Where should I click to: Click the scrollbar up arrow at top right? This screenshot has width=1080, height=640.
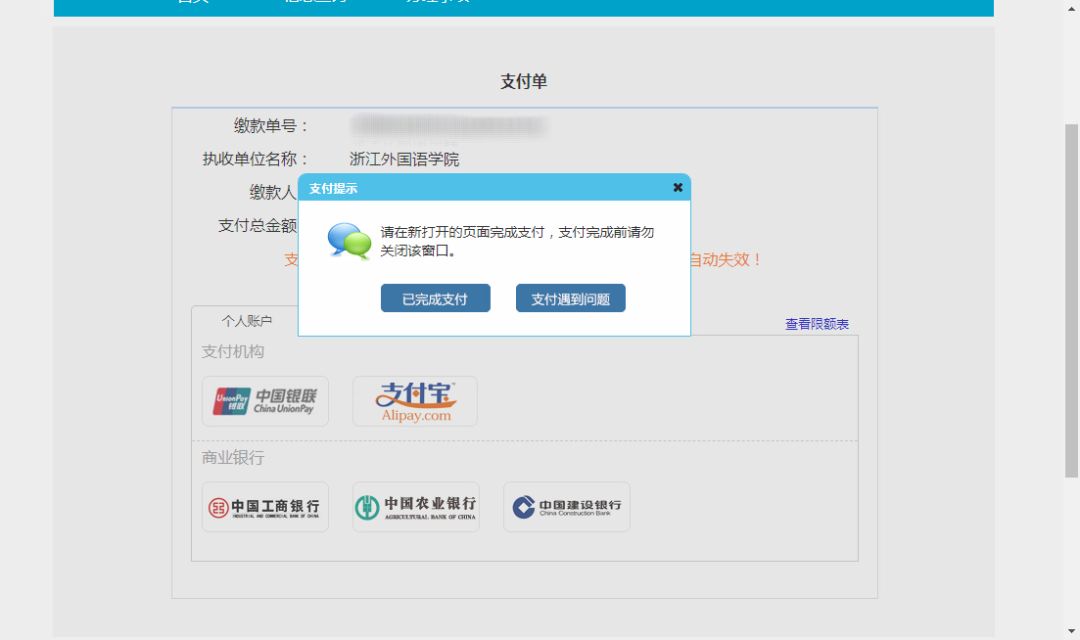[x=1070, y=8]
